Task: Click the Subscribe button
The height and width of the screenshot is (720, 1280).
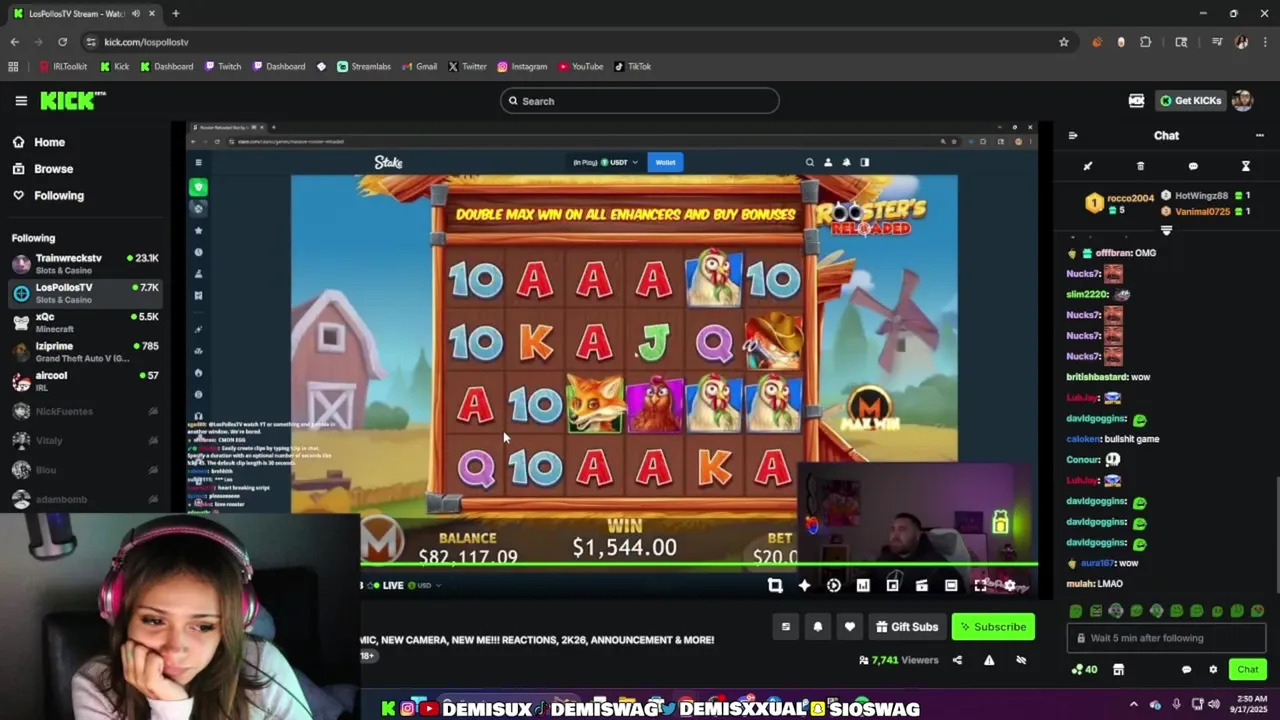Action: (x=993, y=627)
